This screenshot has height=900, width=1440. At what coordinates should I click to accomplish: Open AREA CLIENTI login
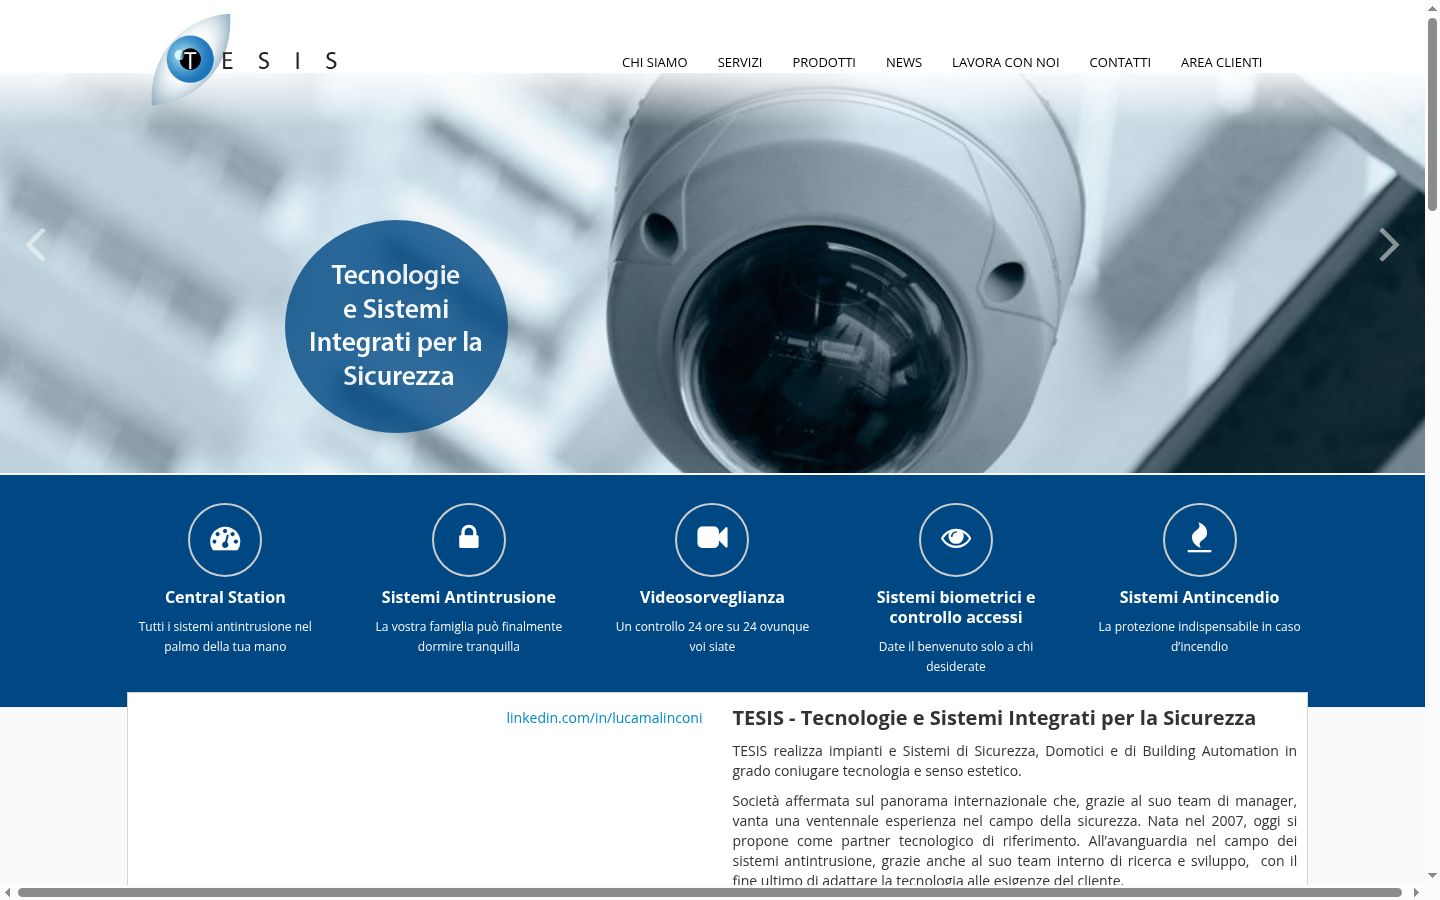(1221, 62)
